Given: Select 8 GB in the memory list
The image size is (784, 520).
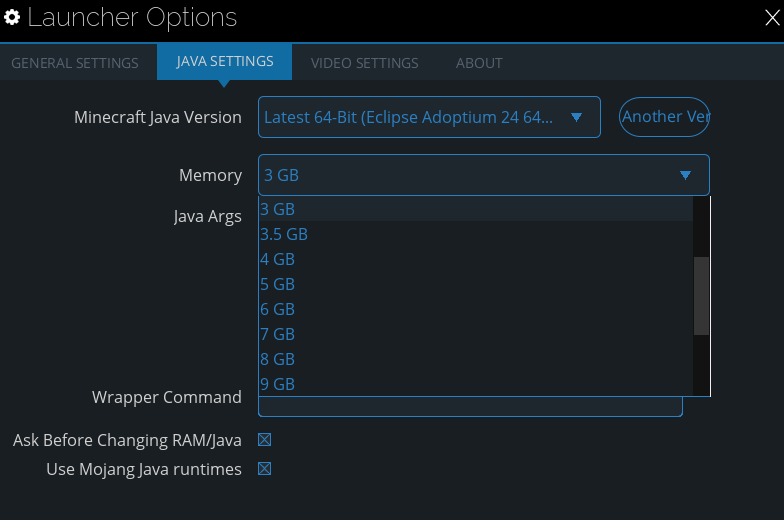Looking at the screenshot, I should click(278, 359).
